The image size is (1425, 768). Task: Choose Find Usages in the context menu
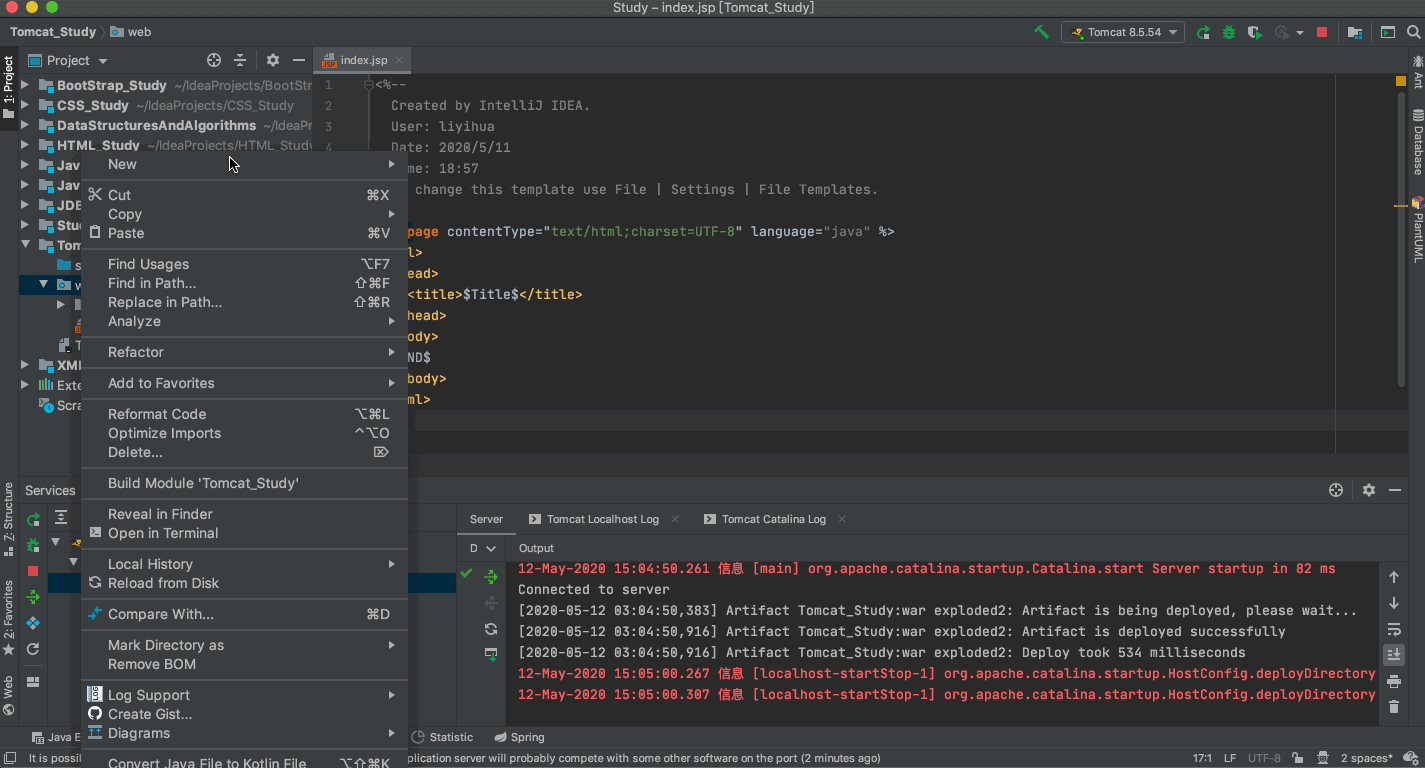coord(244,264)
